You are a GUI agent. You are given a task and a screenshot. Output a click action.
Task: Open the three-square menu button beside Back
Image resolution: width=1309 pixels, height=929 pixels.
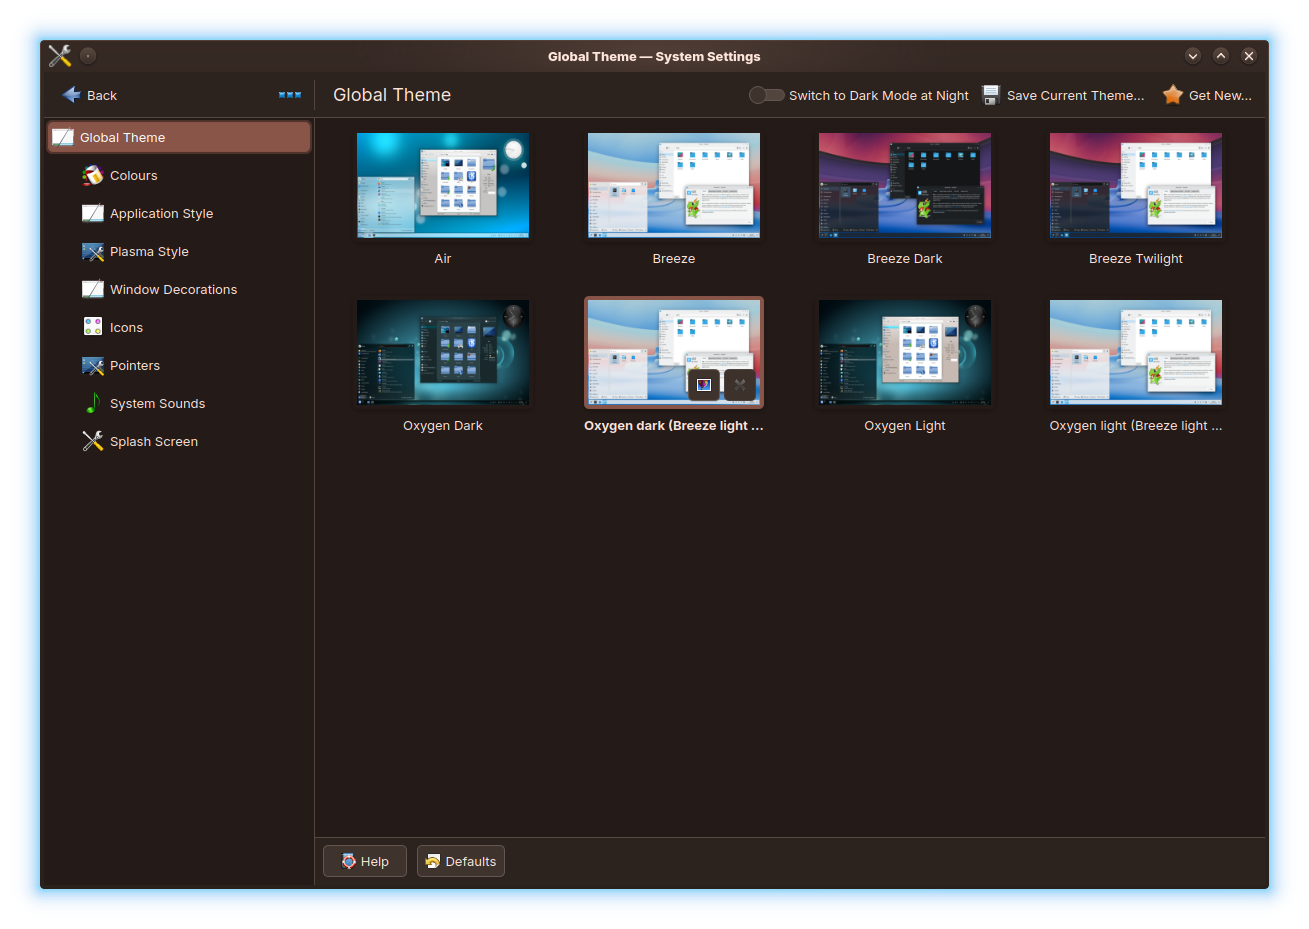pos(290,95)
